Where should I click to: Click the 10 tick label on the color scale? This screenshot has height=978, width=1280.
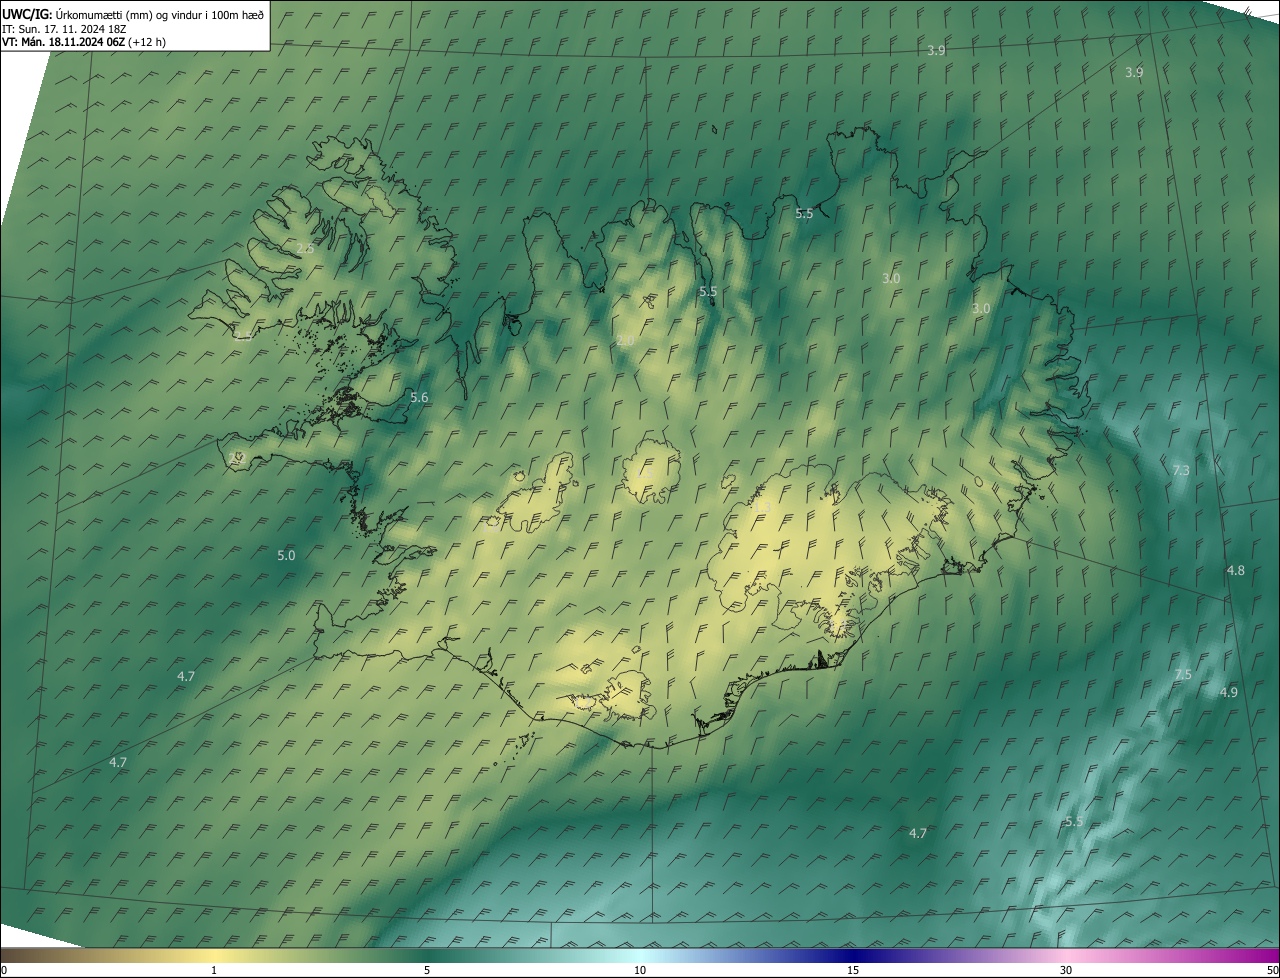(x=640, y=970)
